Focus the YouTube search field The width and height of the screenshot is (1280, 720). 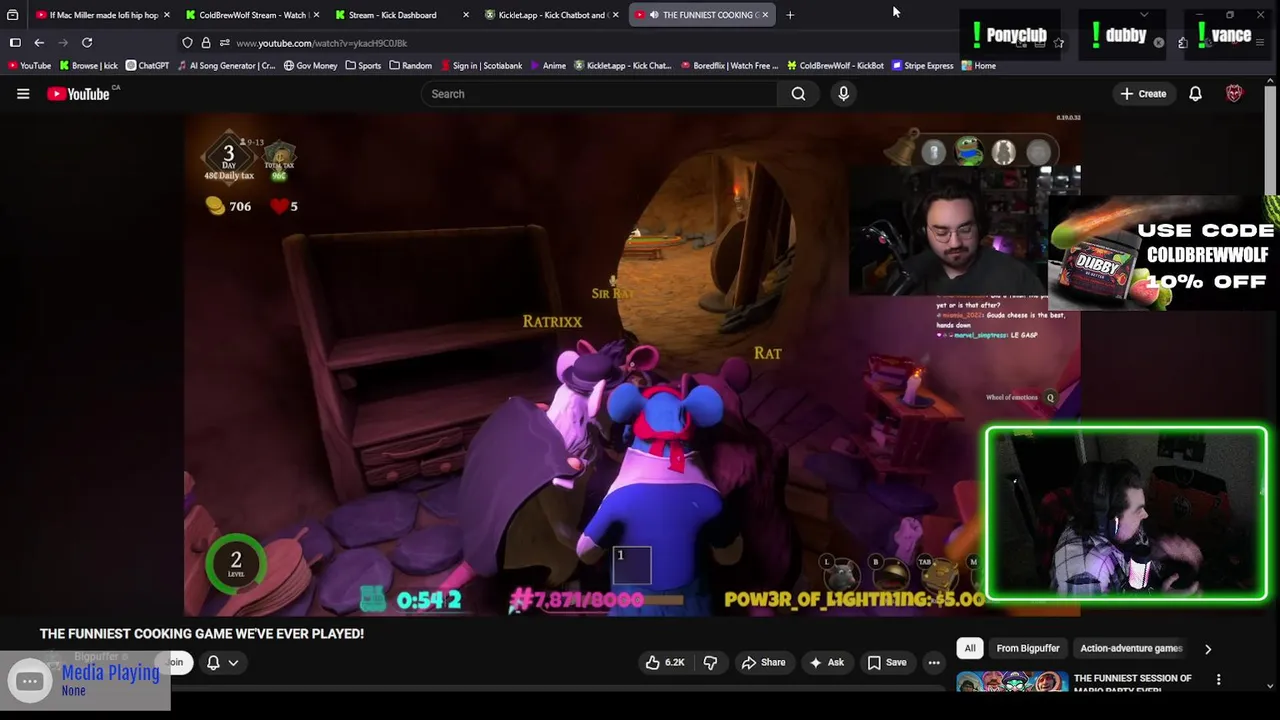[600, 94]
